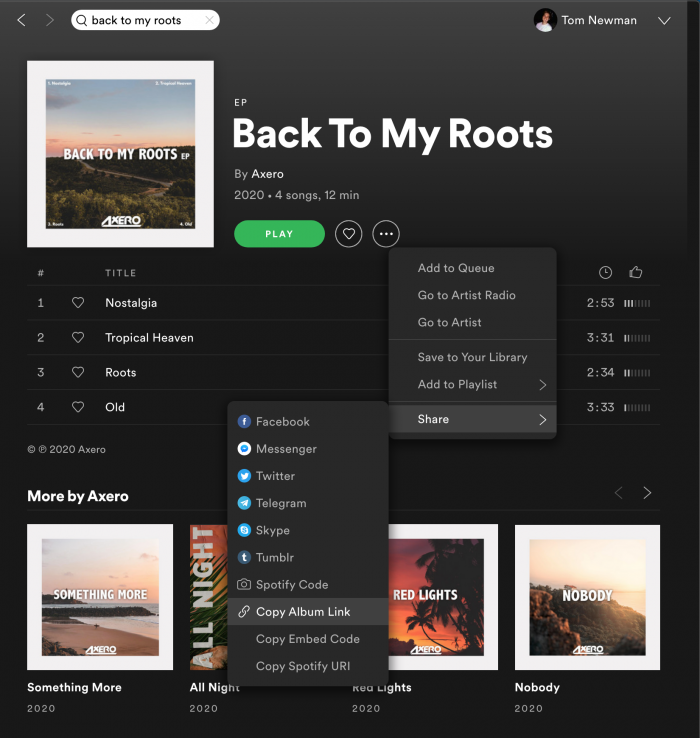Open the Axero artist link

[267, 174]
